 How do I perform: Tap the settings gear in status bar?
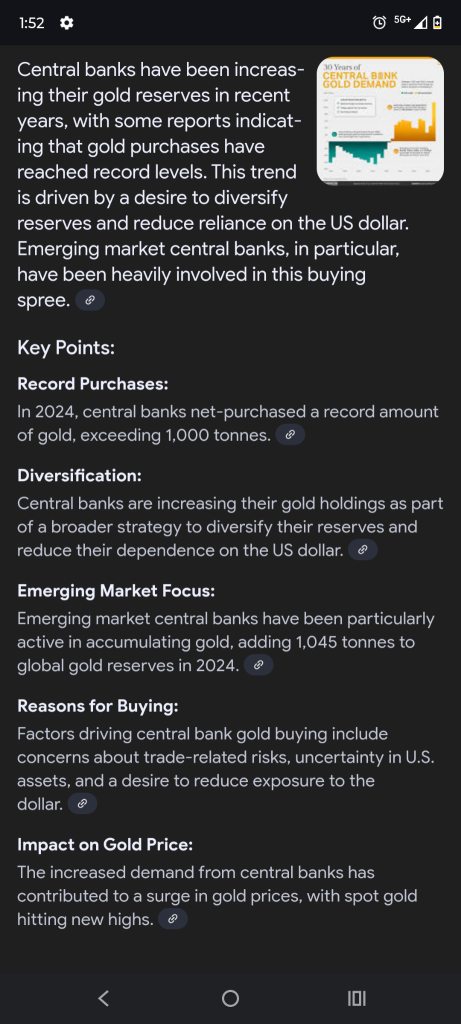(x=67, y=23)
